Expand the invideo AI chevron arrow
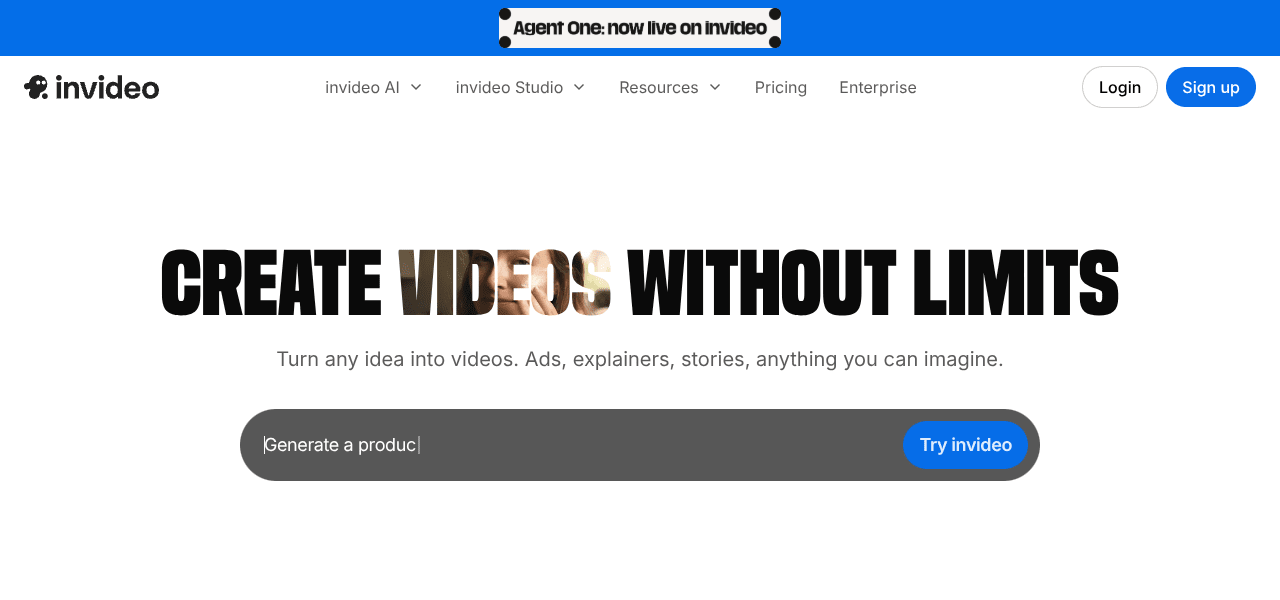The width and height of the screenshot is (1280, 600). point(416,87)
